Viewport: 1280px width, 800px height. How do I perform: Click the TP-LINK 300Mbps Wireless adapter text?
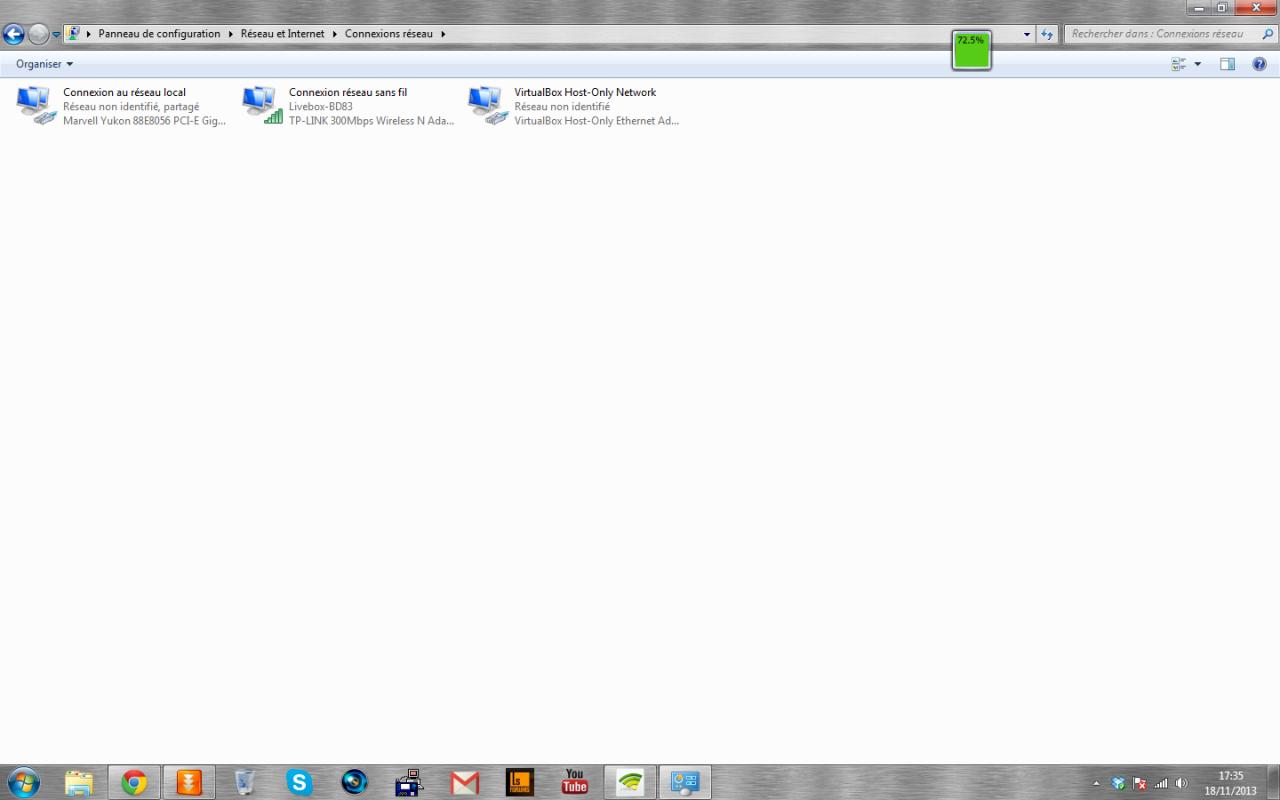pyautogui.click(x=372, y=121)
